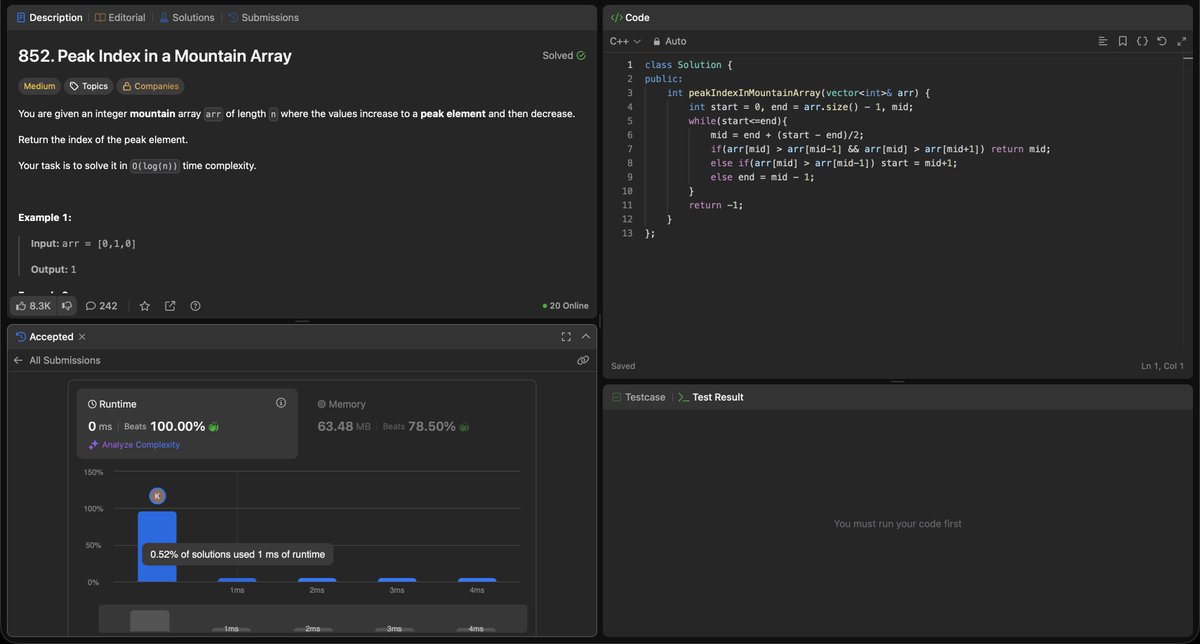The image size is (1200, 644).
Task: Bookmark the current code in the editor
Action: pos(1122,41)
